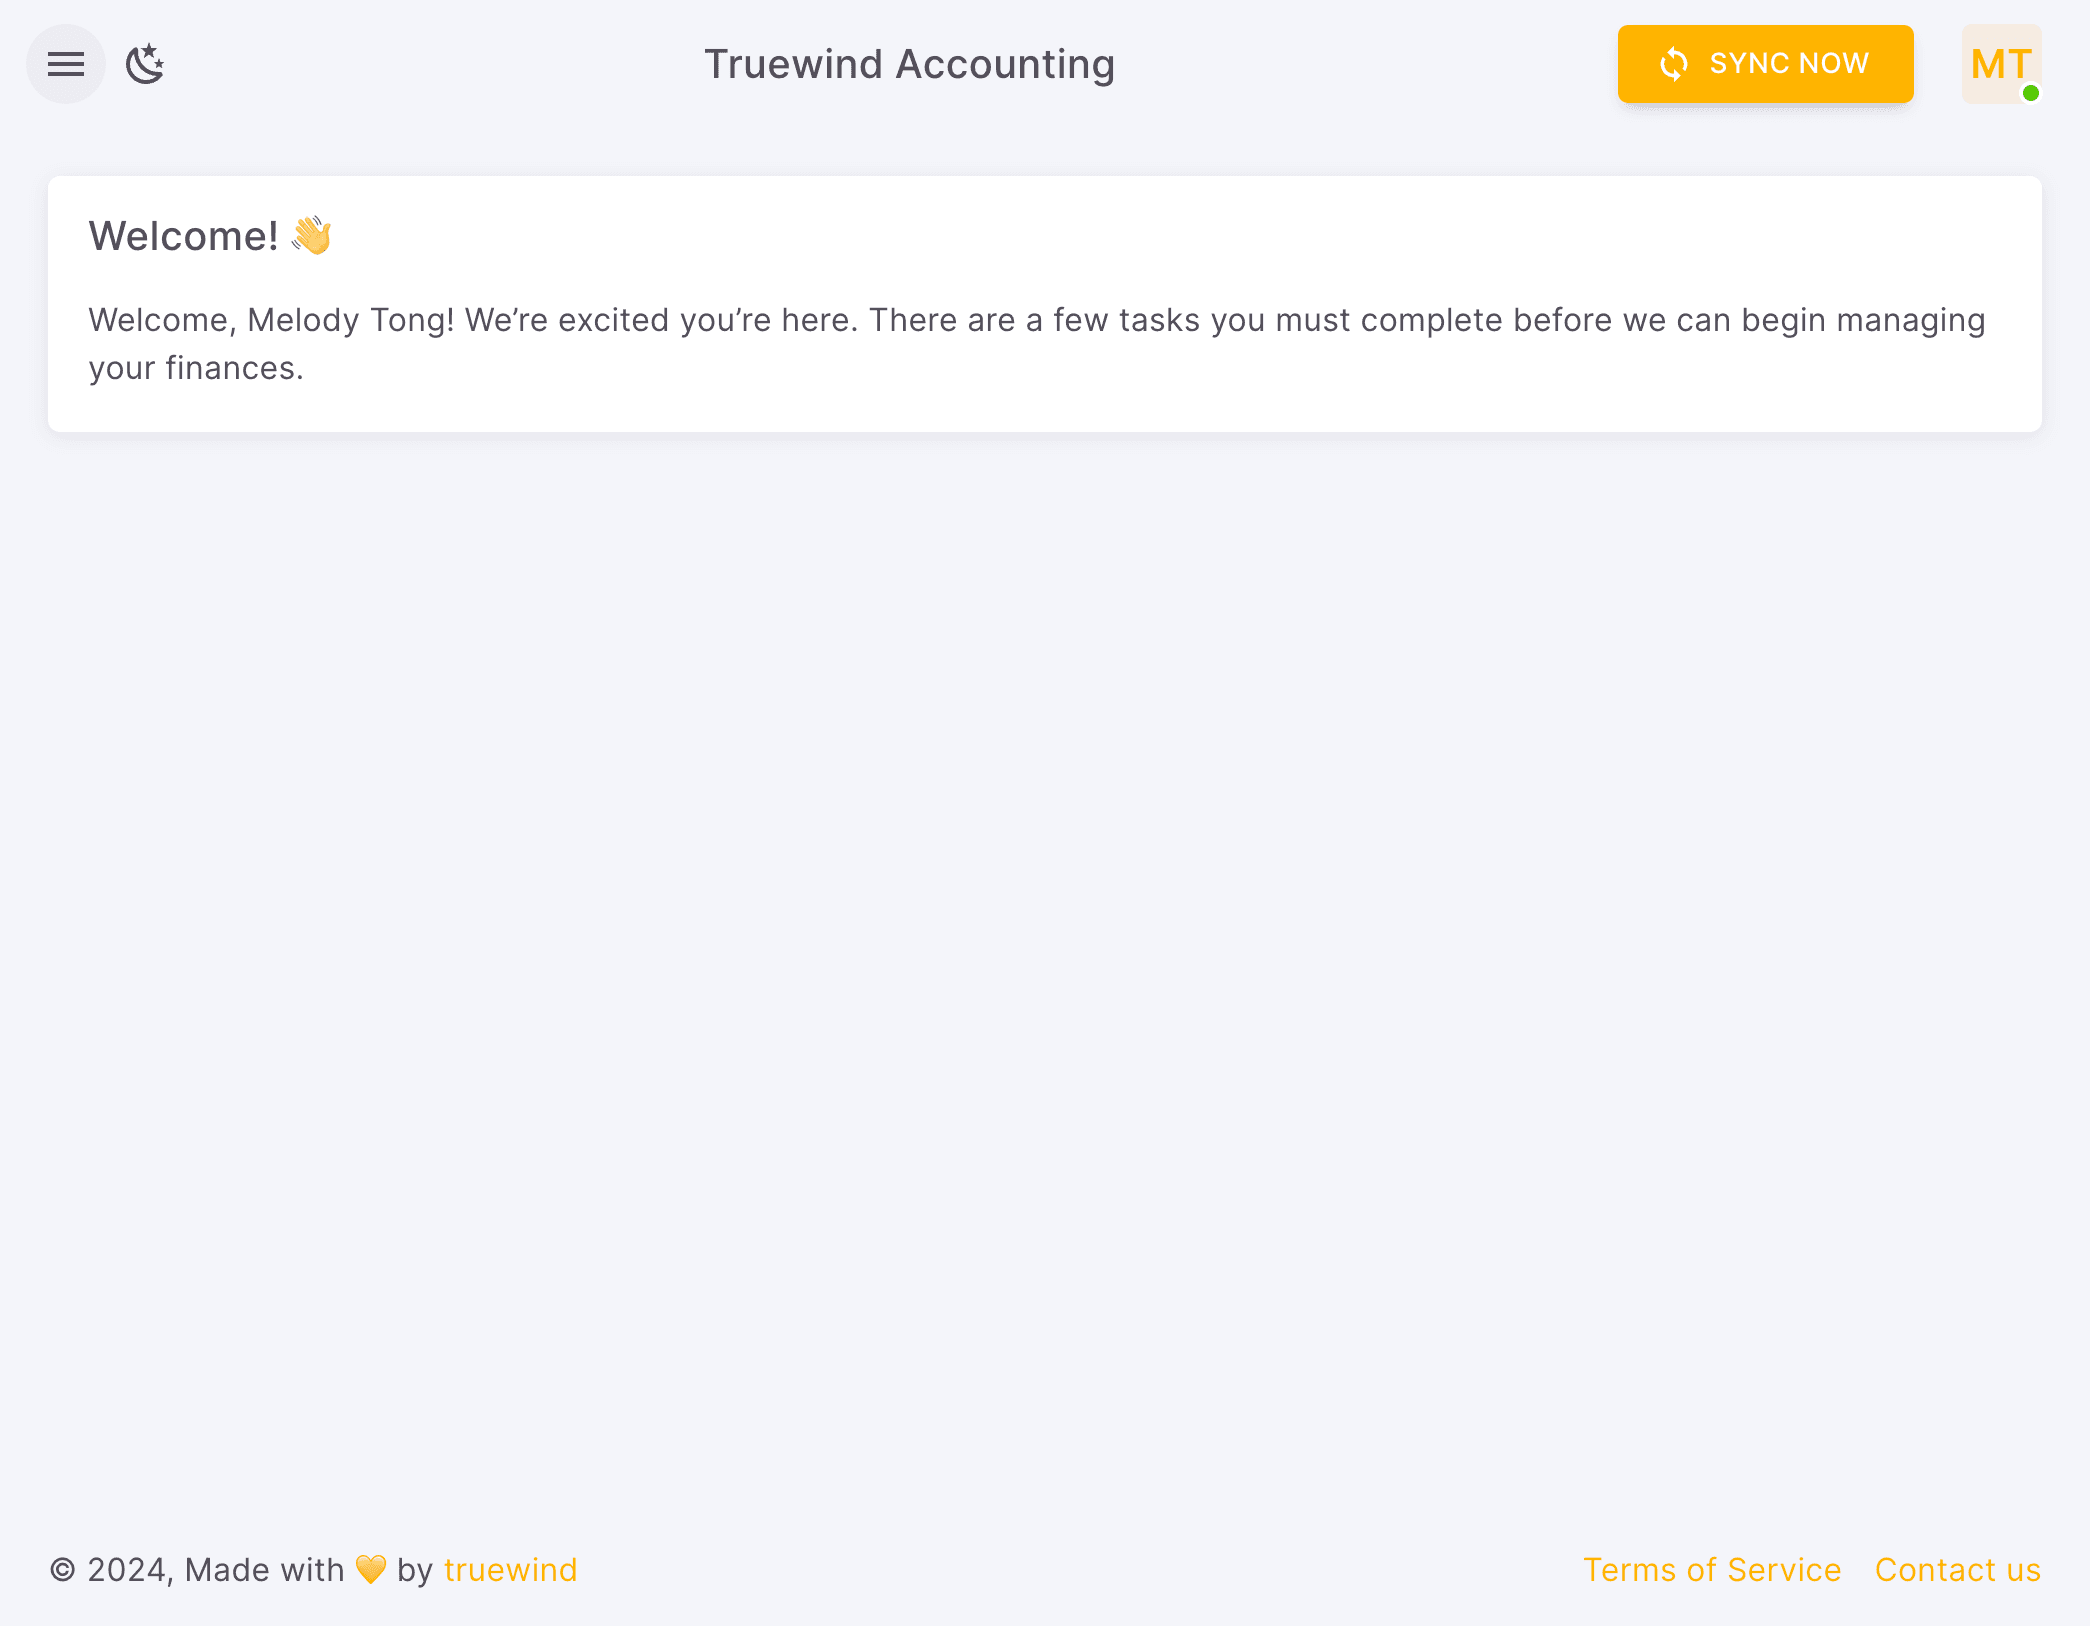Image resolution: width=2090 pixels, height=1626 pixels.
Task: Click 'before we can begin managing' text
Action: pyautogui.click(x=1748, y=320)
